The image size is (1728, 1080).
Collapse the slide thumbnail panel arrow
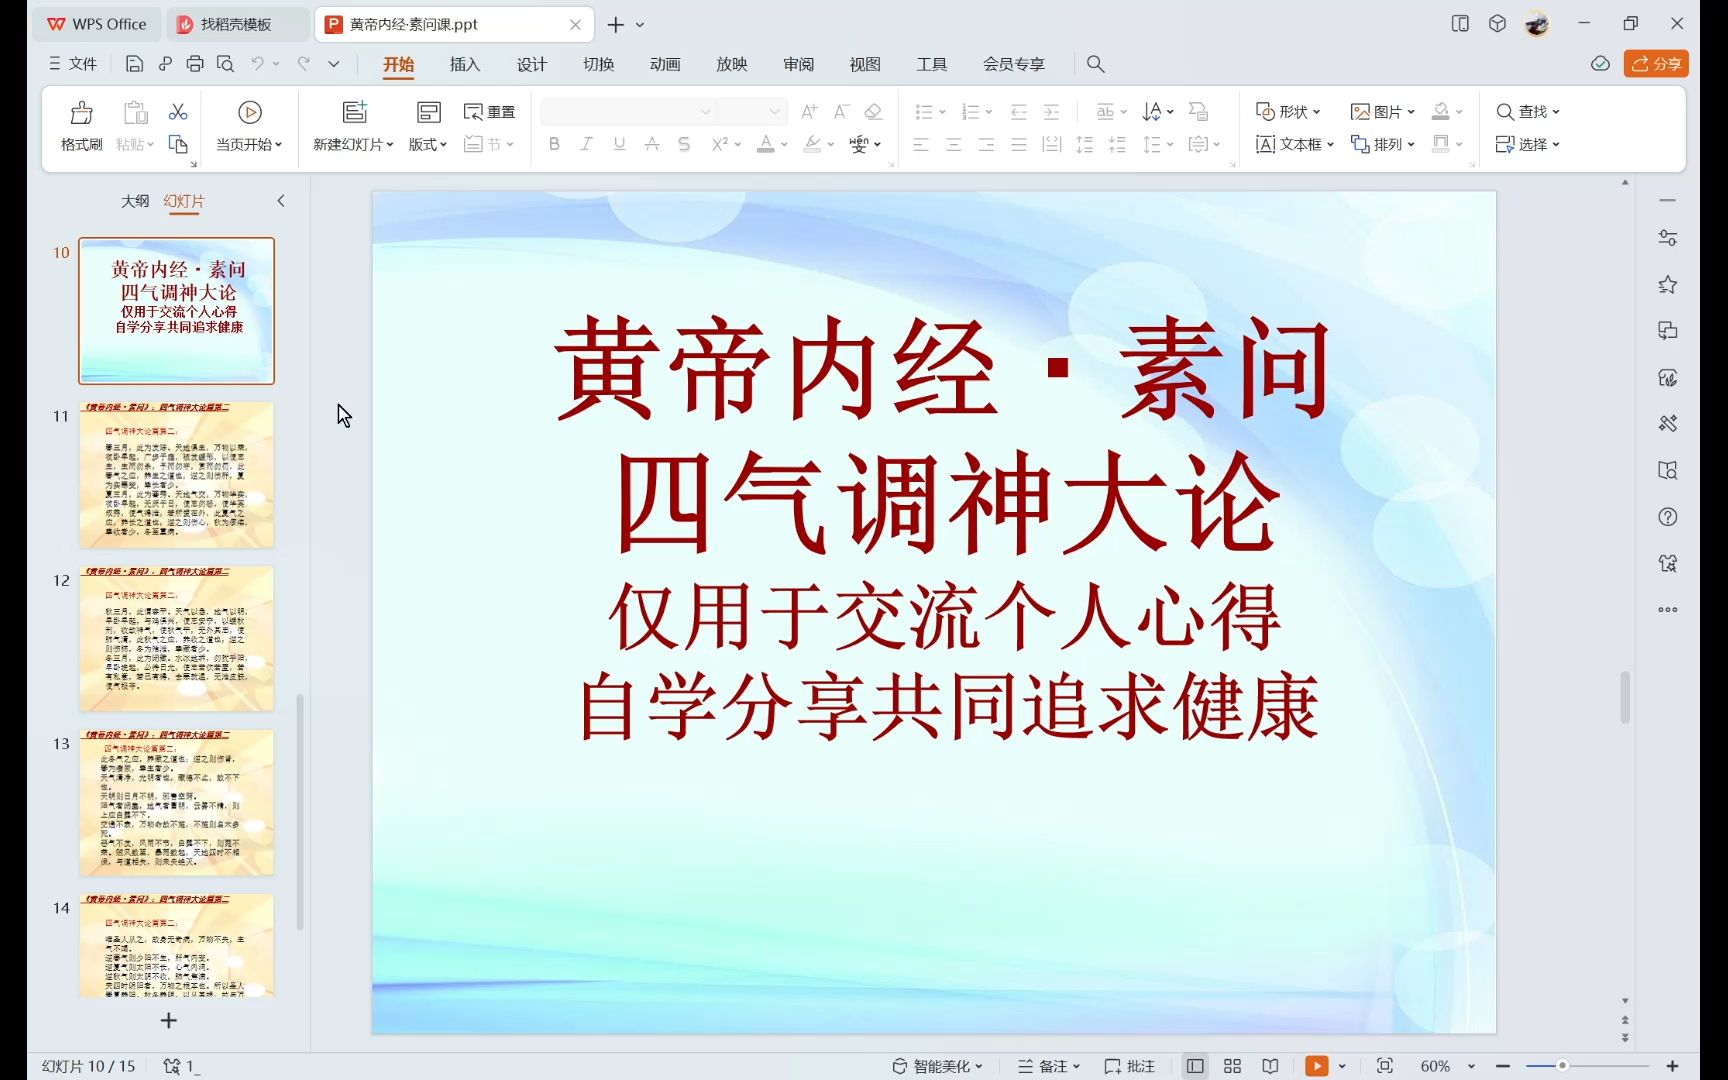[x=281, y=201]
